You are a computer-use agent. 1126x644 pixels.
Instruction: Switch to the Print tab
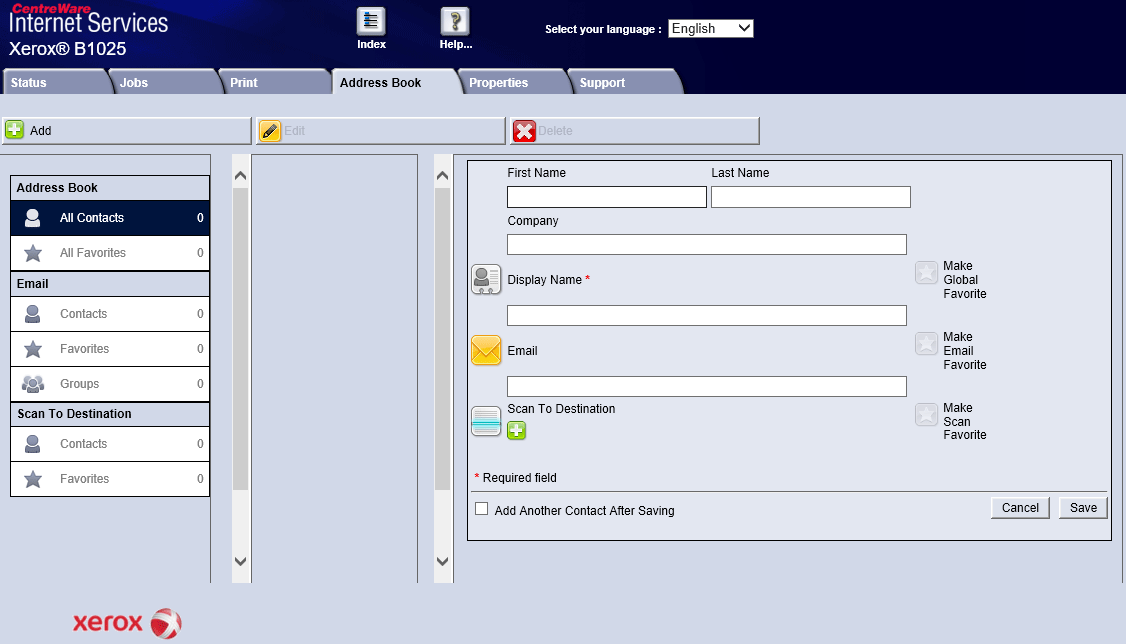click(275, 82)
